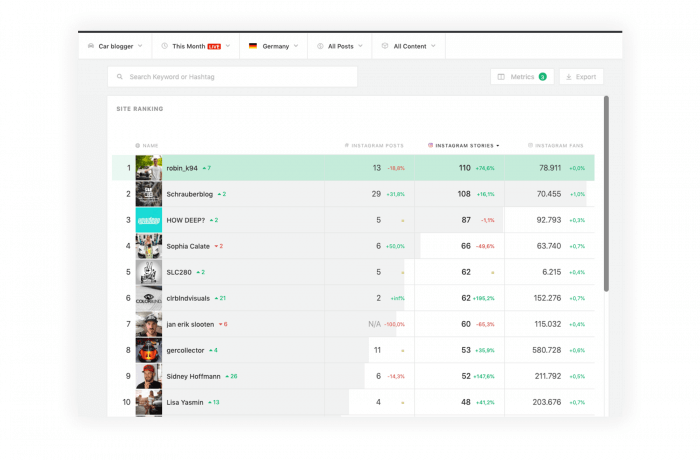Click the Metrics columns icon

coord(501,77)
